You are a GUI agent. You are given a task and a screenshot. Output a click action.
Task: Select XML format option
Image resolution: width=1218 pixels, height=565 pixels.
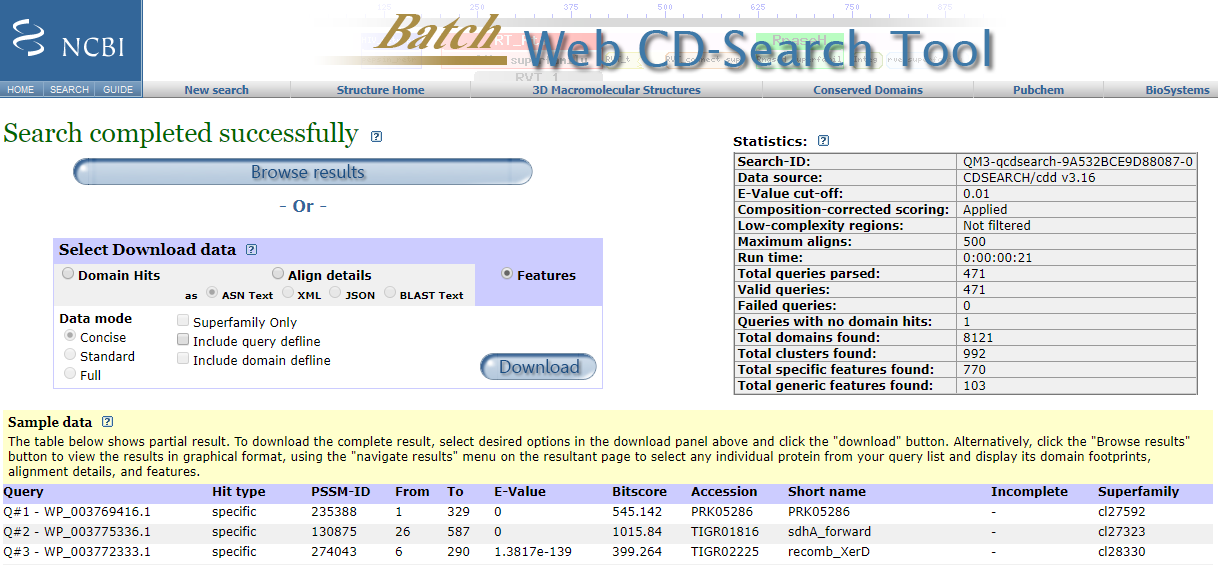tap(287, 294)
